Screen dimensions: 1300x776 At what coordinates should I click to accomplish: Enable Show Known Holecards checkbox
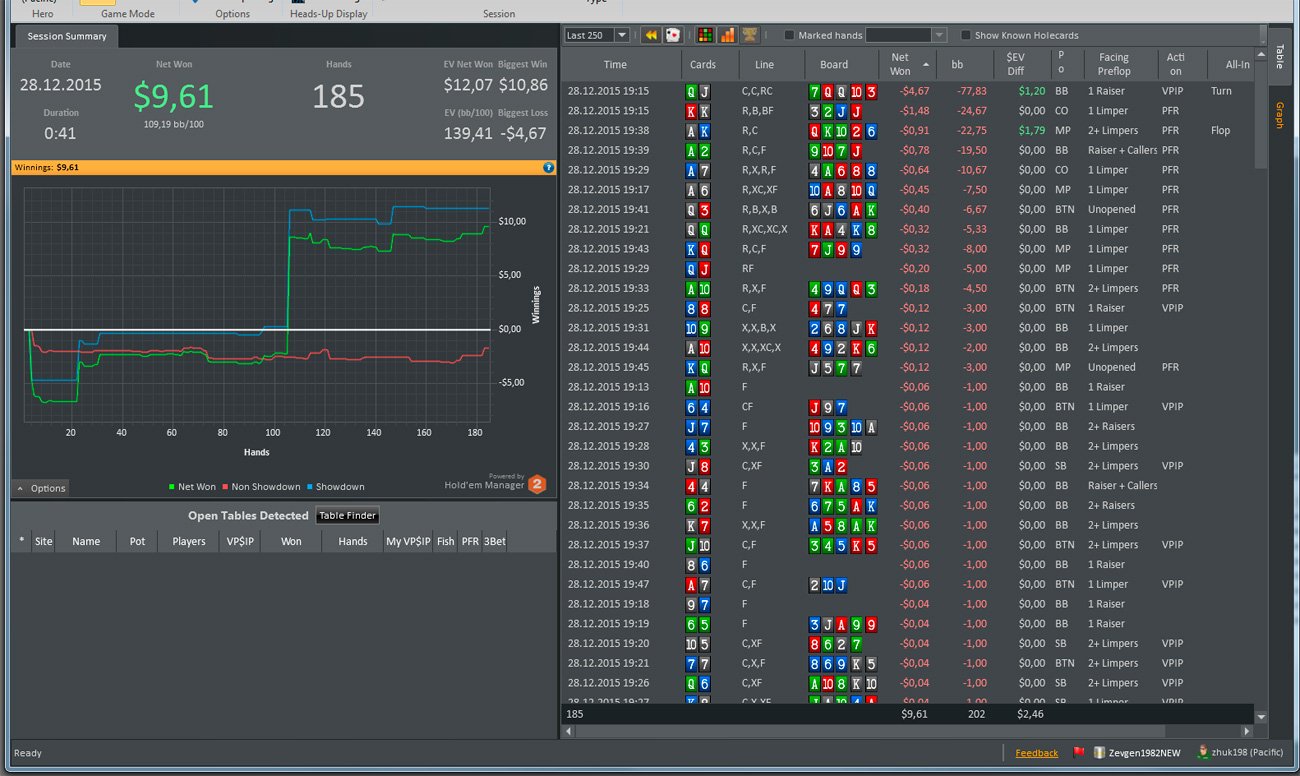click(966, 36)
